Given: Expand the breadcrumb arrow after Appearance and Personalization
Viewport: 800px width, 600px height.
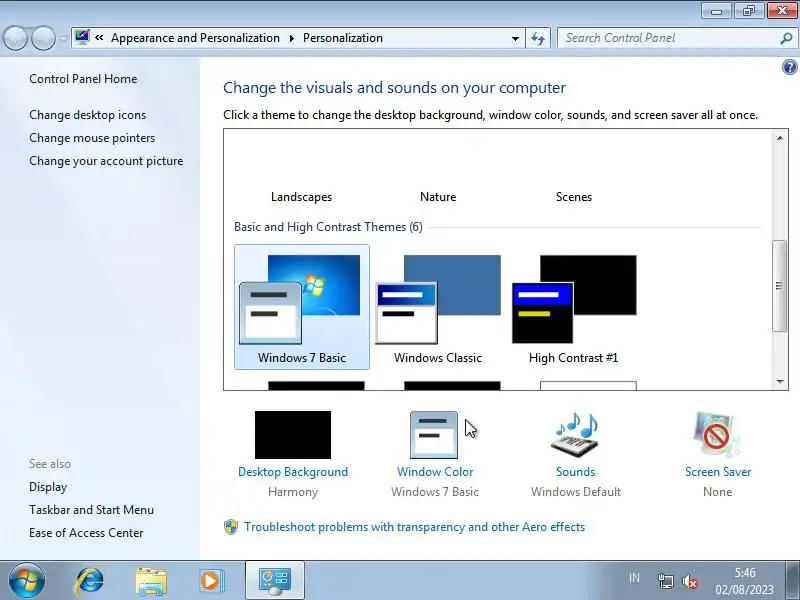Looking at the screenshot, I should [x=291, y=38].
